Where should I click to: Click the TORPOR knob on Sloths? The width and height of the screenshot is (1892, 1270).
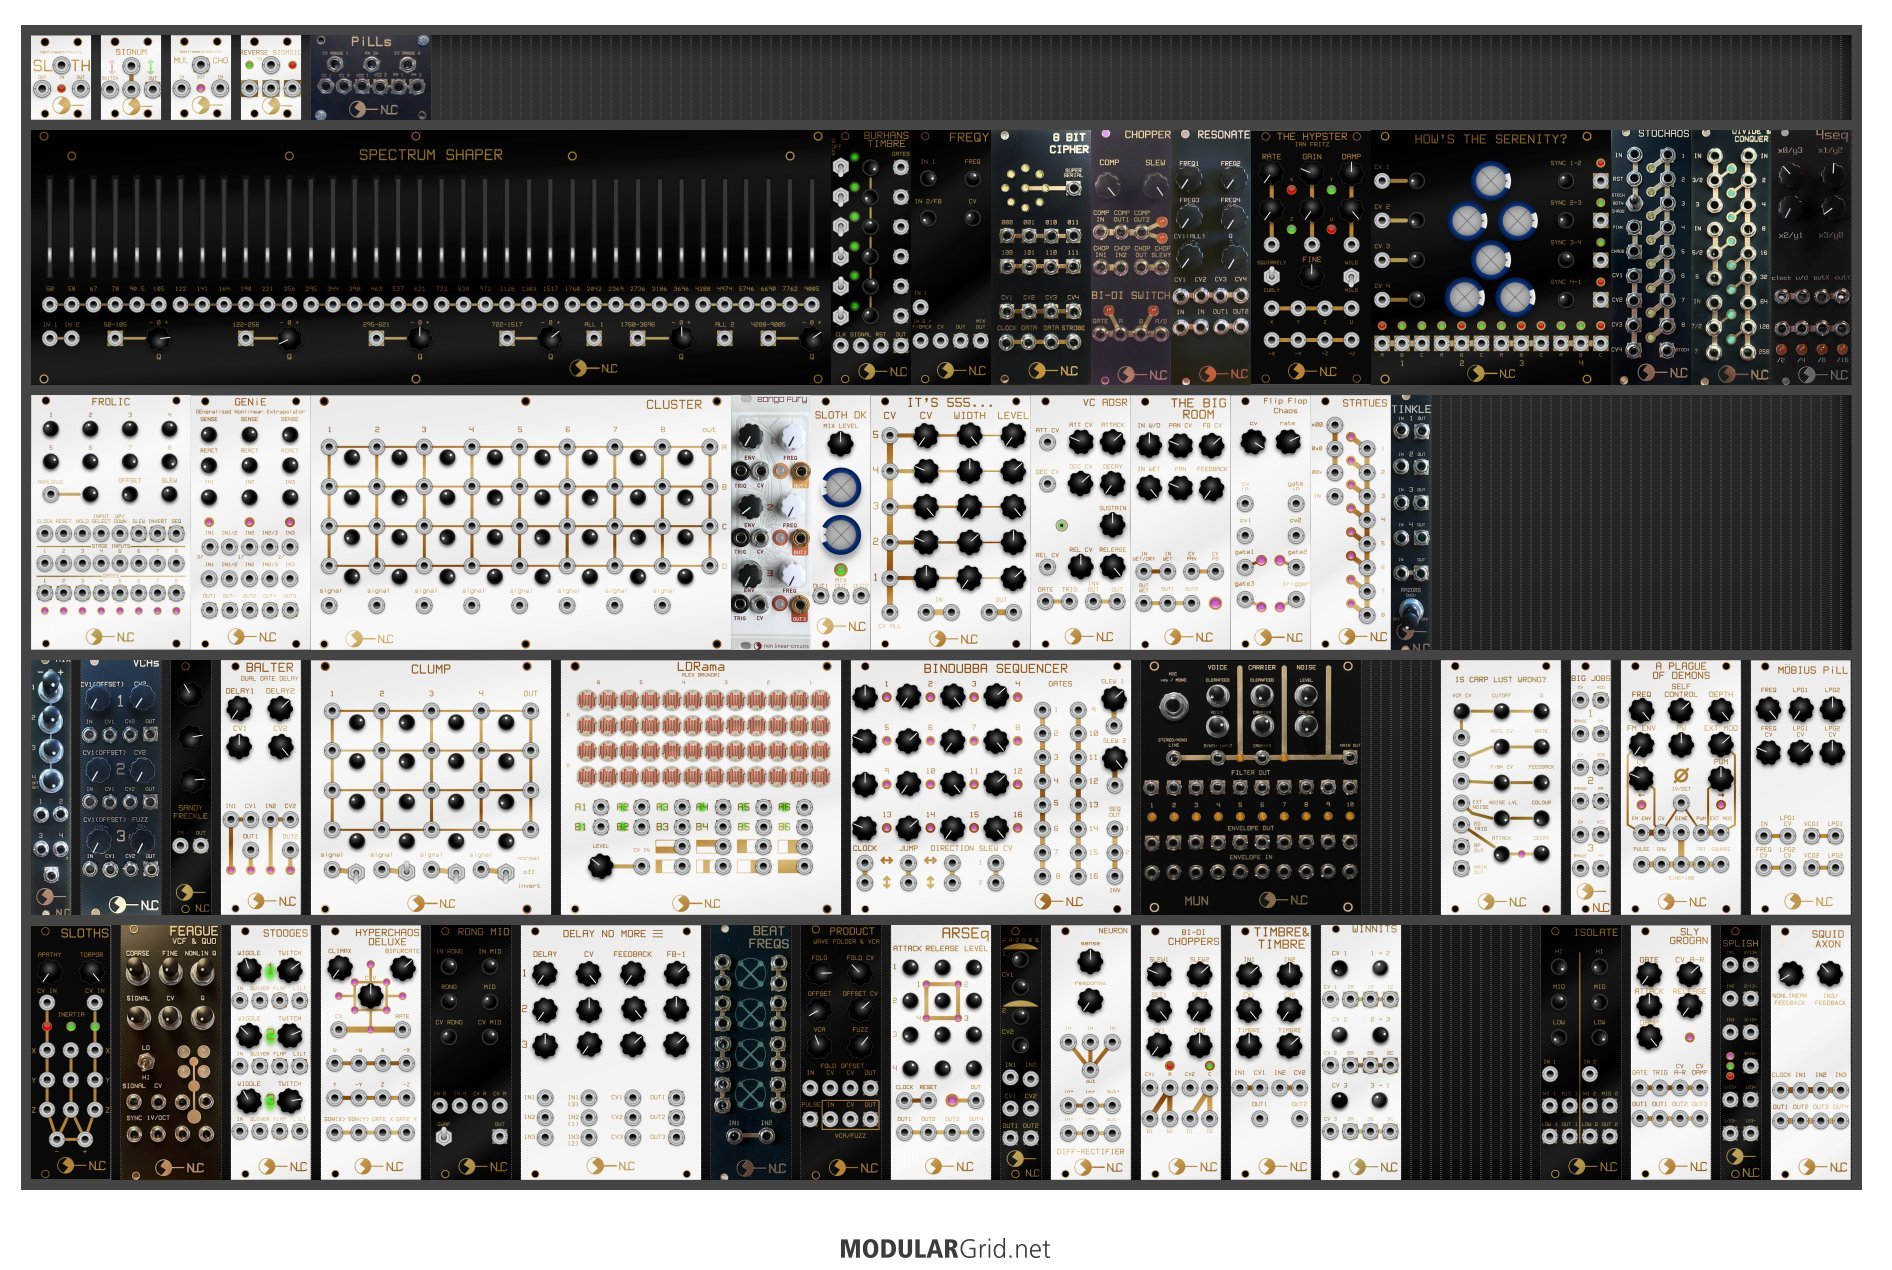(92, 972)
